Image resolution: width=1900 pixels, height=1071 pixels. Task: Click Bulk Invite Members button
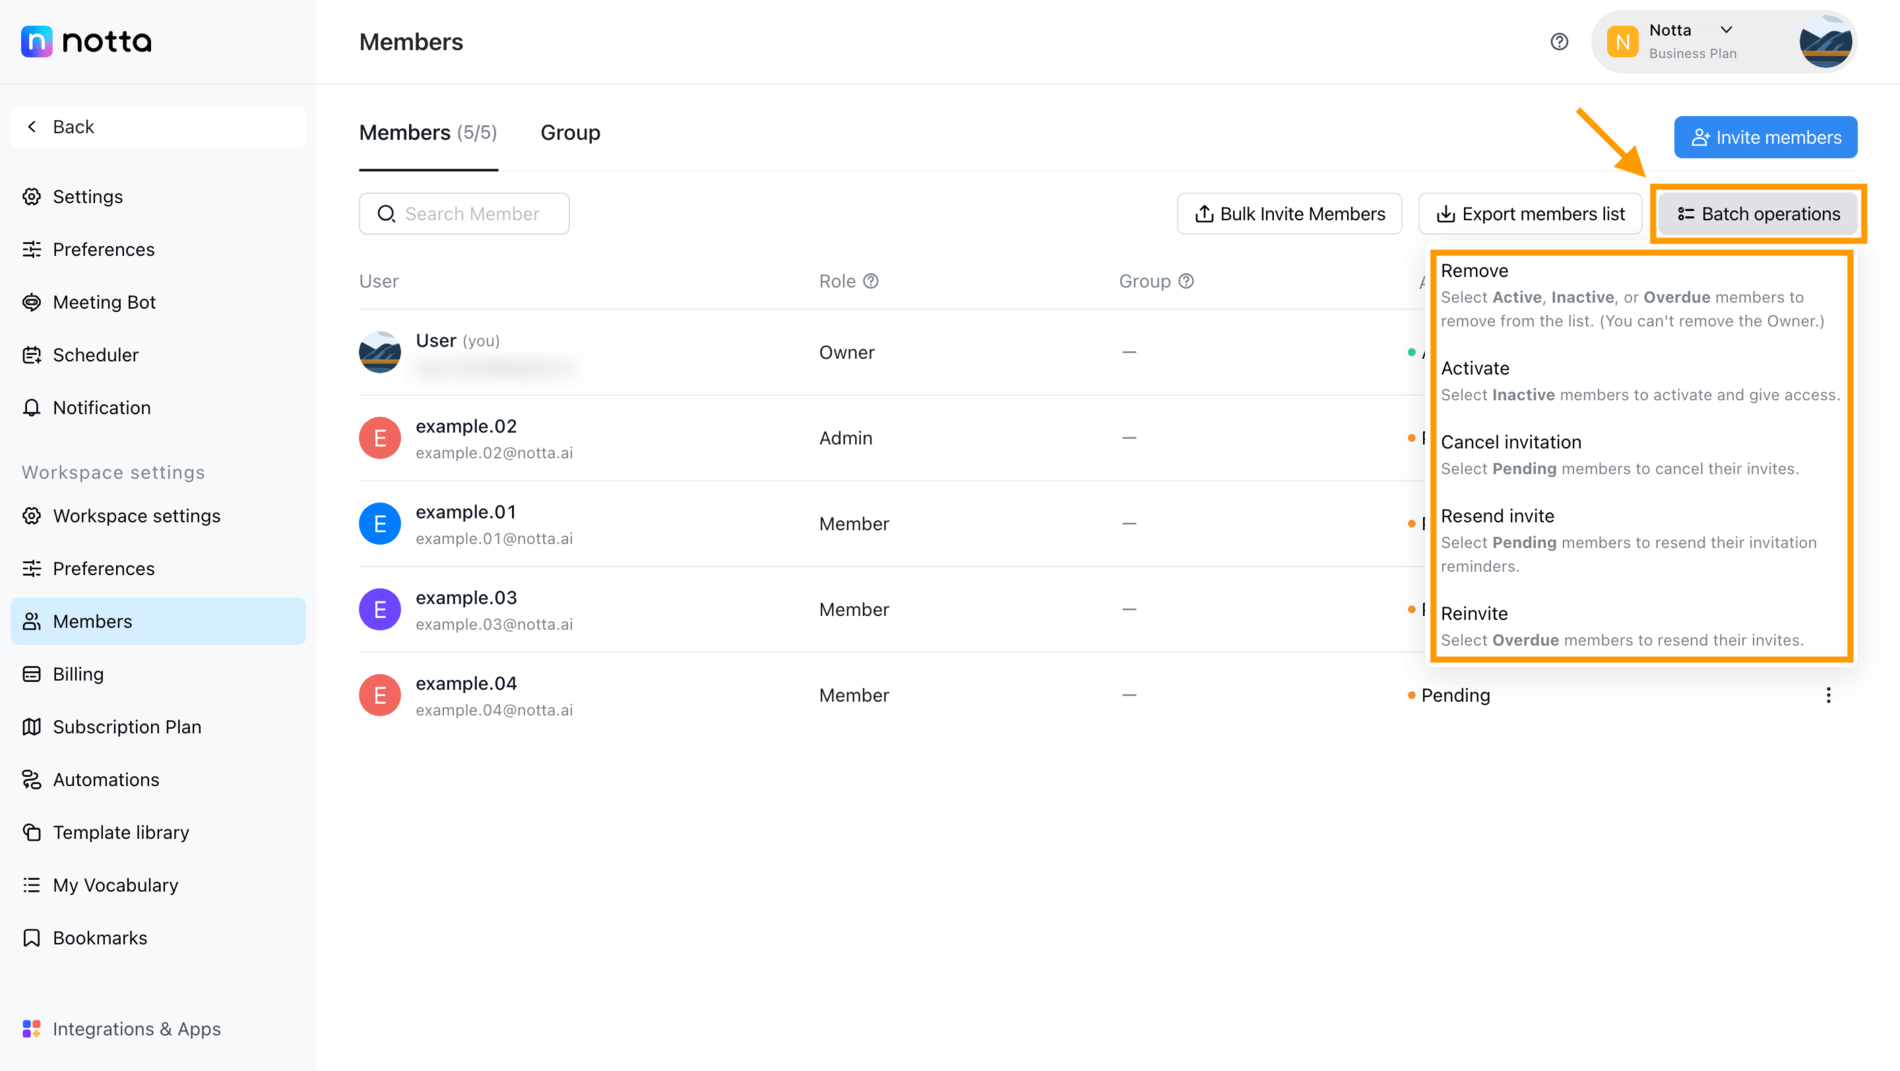(x=1289, y=214)
